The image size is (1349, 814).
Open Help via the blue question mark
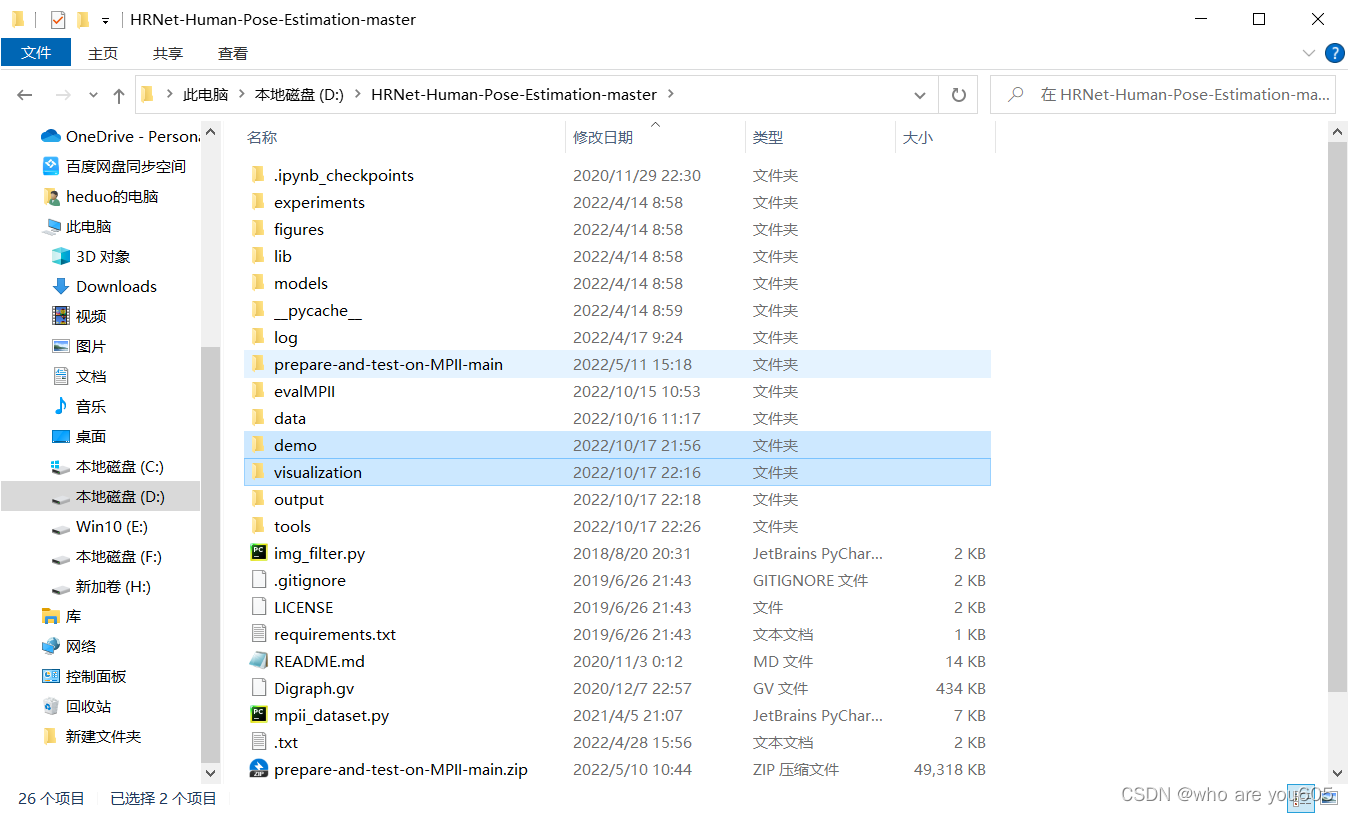pyautogui.click(x=1334, y=53)
